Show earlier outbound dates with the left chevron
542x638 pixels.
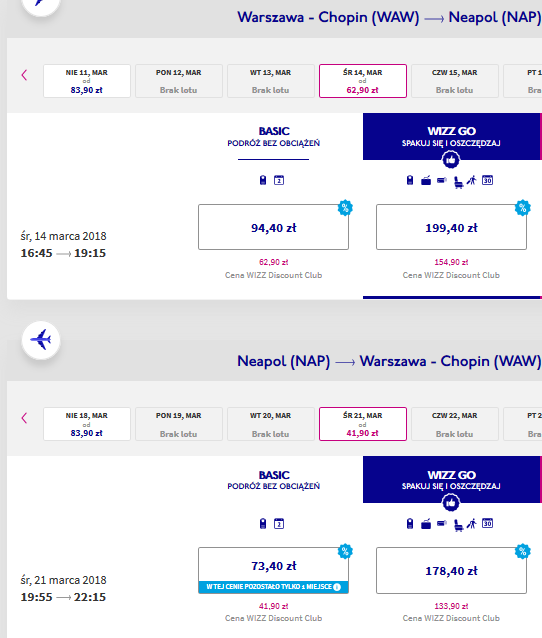24,75
